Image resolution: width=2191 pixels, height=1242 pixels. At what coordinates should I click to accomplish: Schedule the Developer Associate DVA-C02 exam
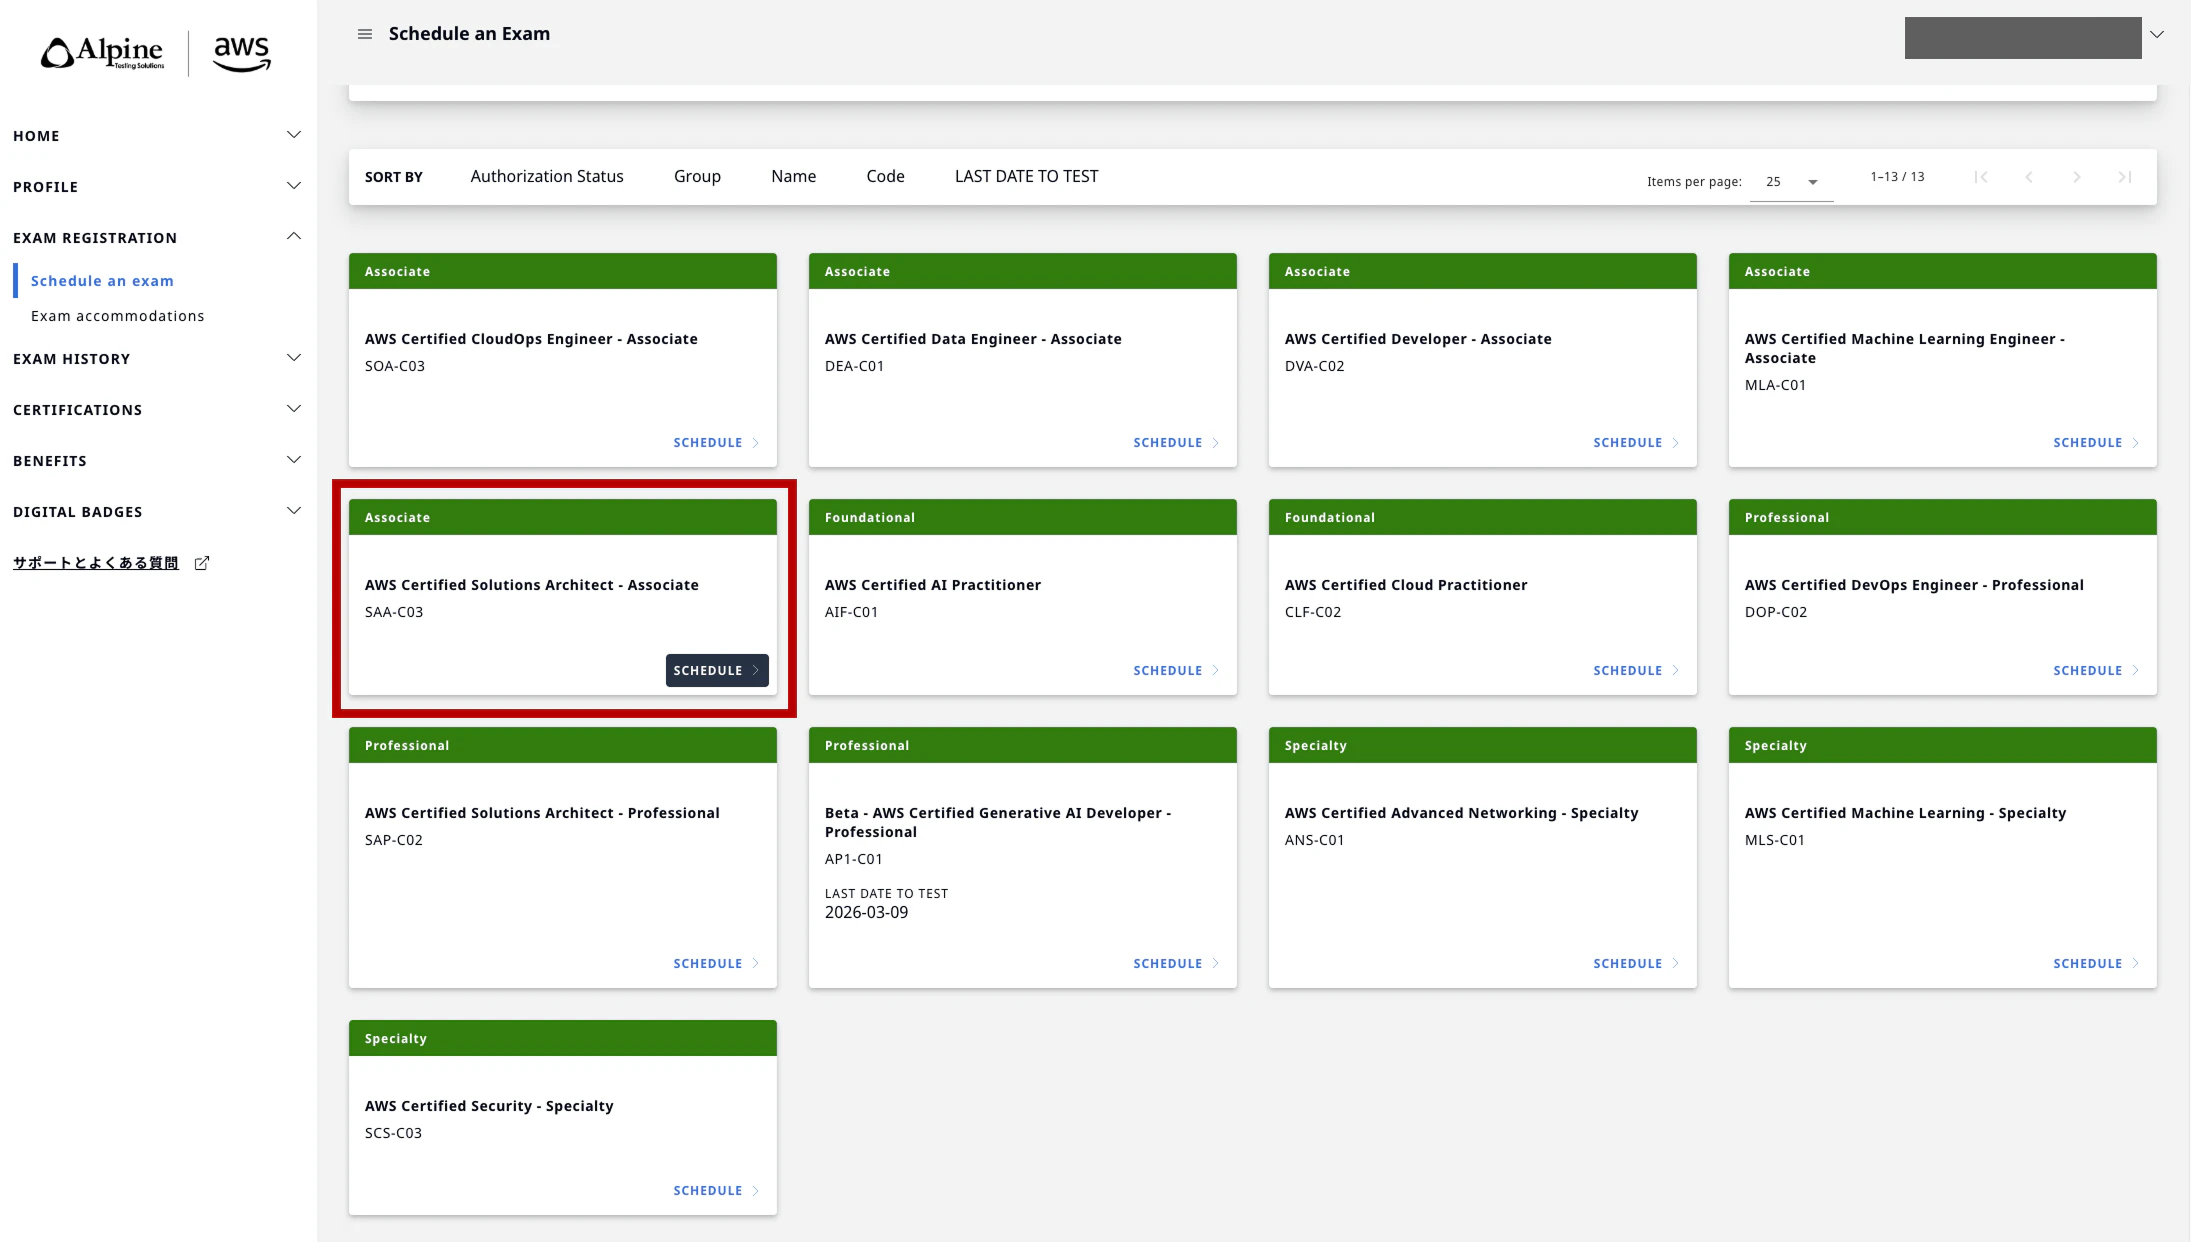pos(1636,443)
